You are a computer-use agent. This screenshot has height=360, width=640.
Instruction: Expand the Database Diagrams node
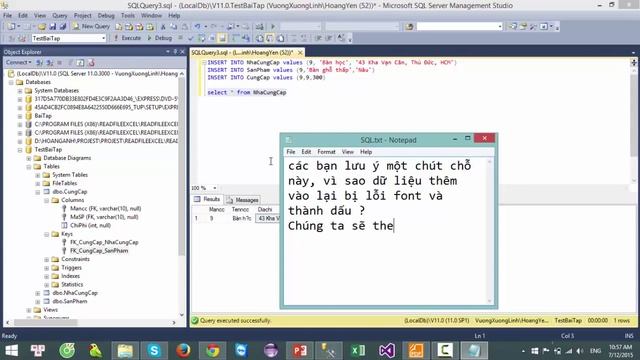coord(29,158)
